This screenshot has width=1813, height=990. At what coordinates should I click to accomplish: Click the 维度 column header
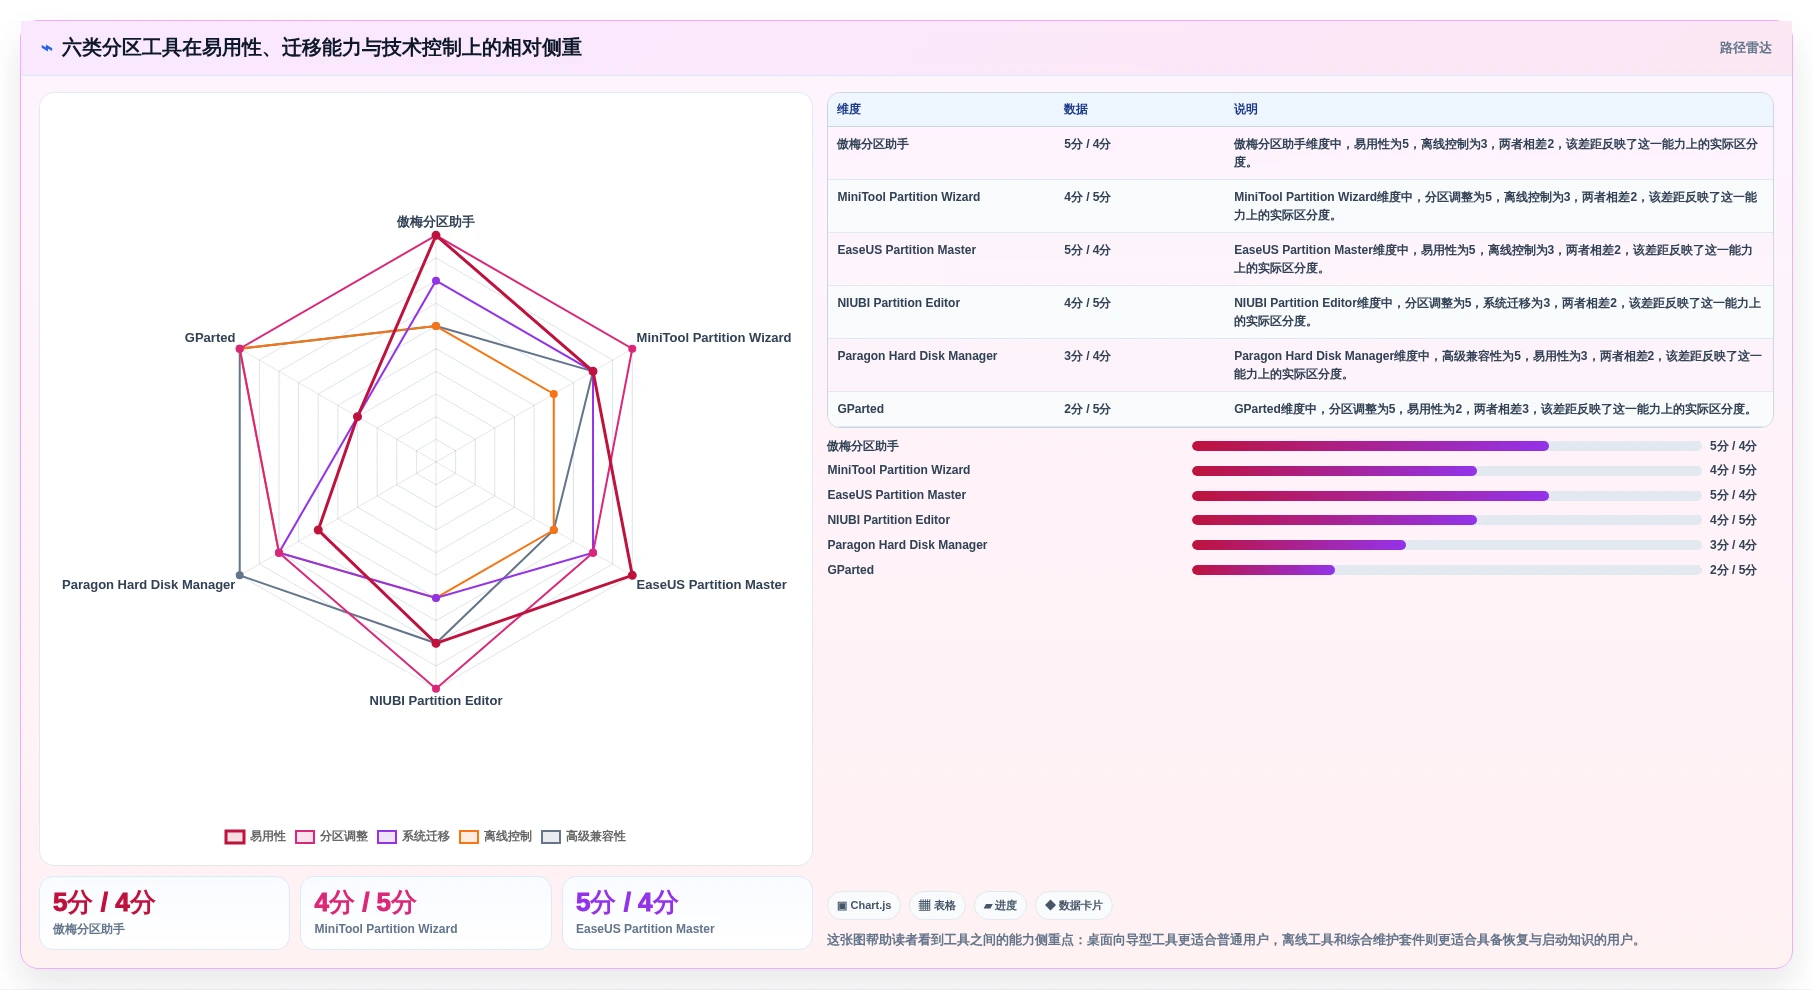coord(849,109)
